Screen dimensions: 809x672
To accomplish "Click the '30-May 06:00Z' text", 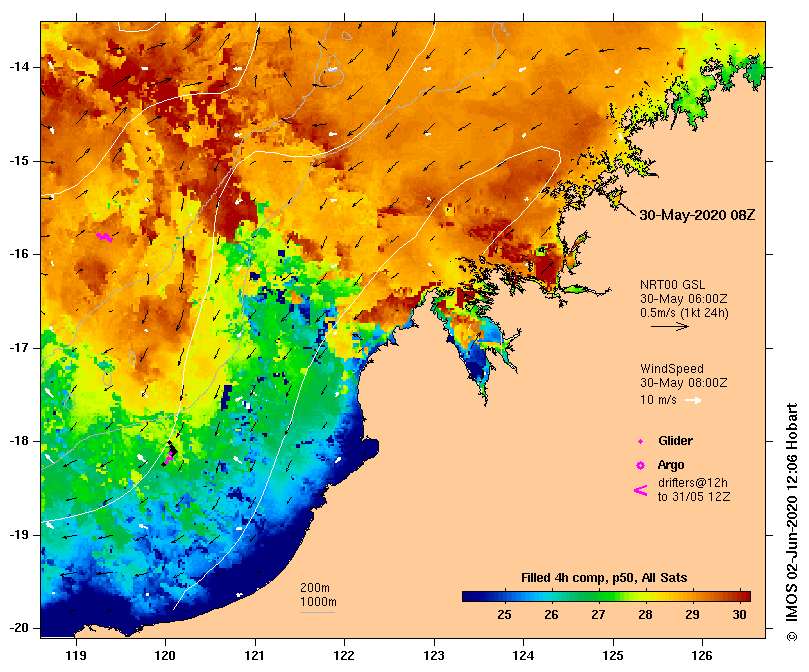I will click(x=684, y=299).
